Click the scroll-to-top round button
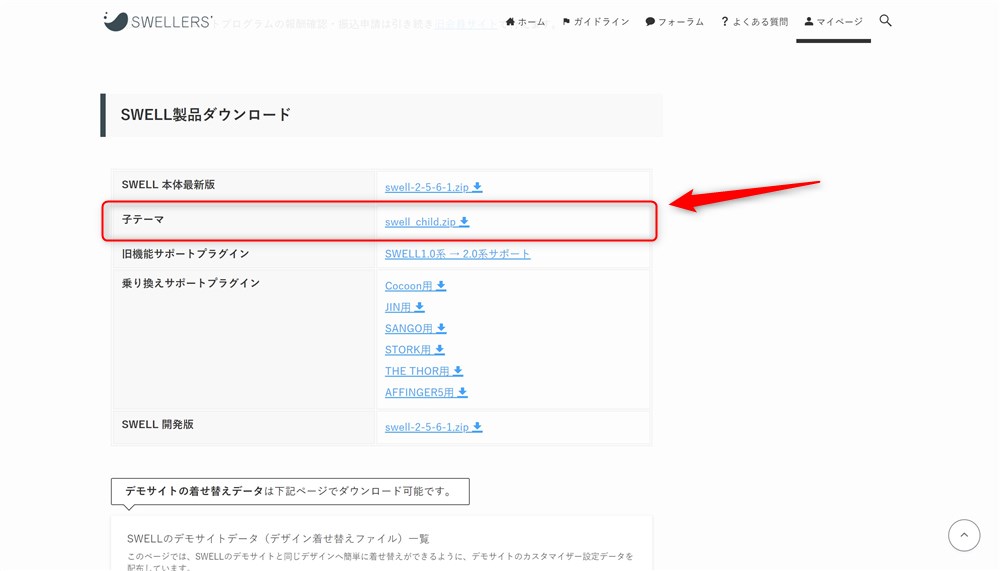Viewport: 1000px width, 571px height. click(x=964, y=535)
